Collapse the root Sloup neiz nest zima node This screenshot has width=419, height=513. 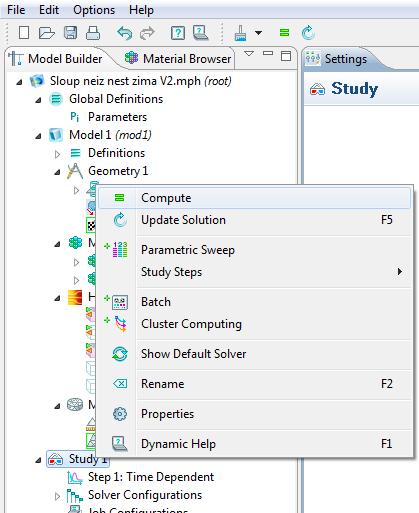pos(19,82)
